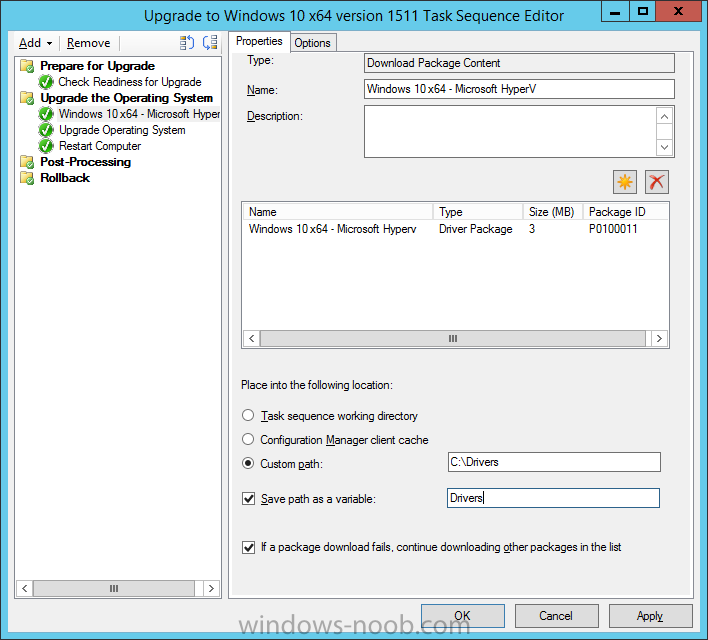
Task: Click package list left scroll arrow
Action: click(252, 338)
